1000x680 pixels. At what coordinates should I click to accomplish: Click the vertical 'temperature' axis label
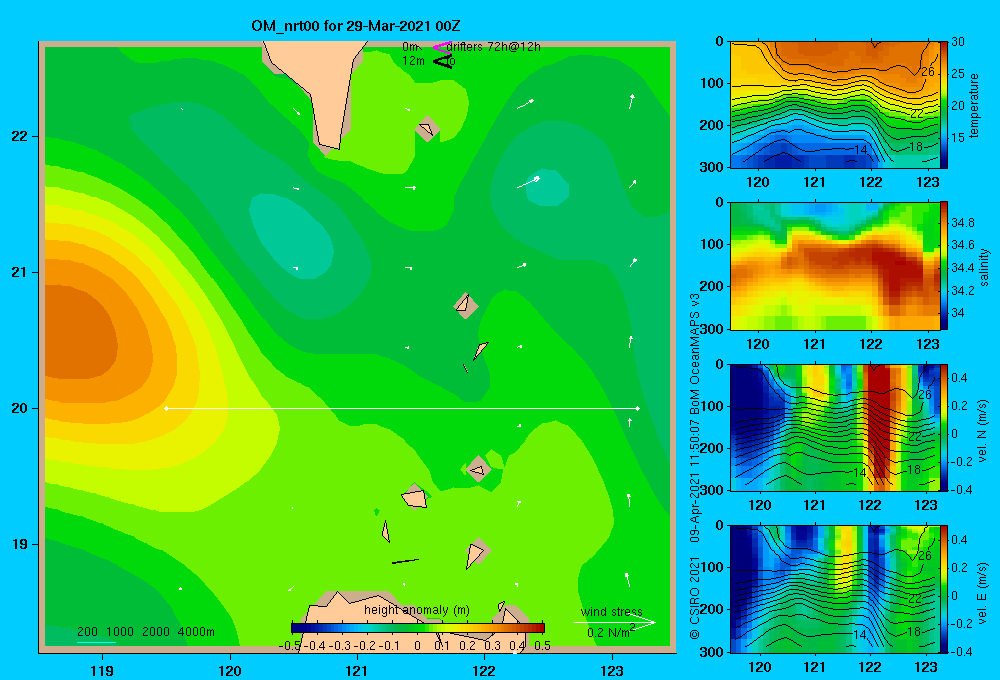coord(974,105)
